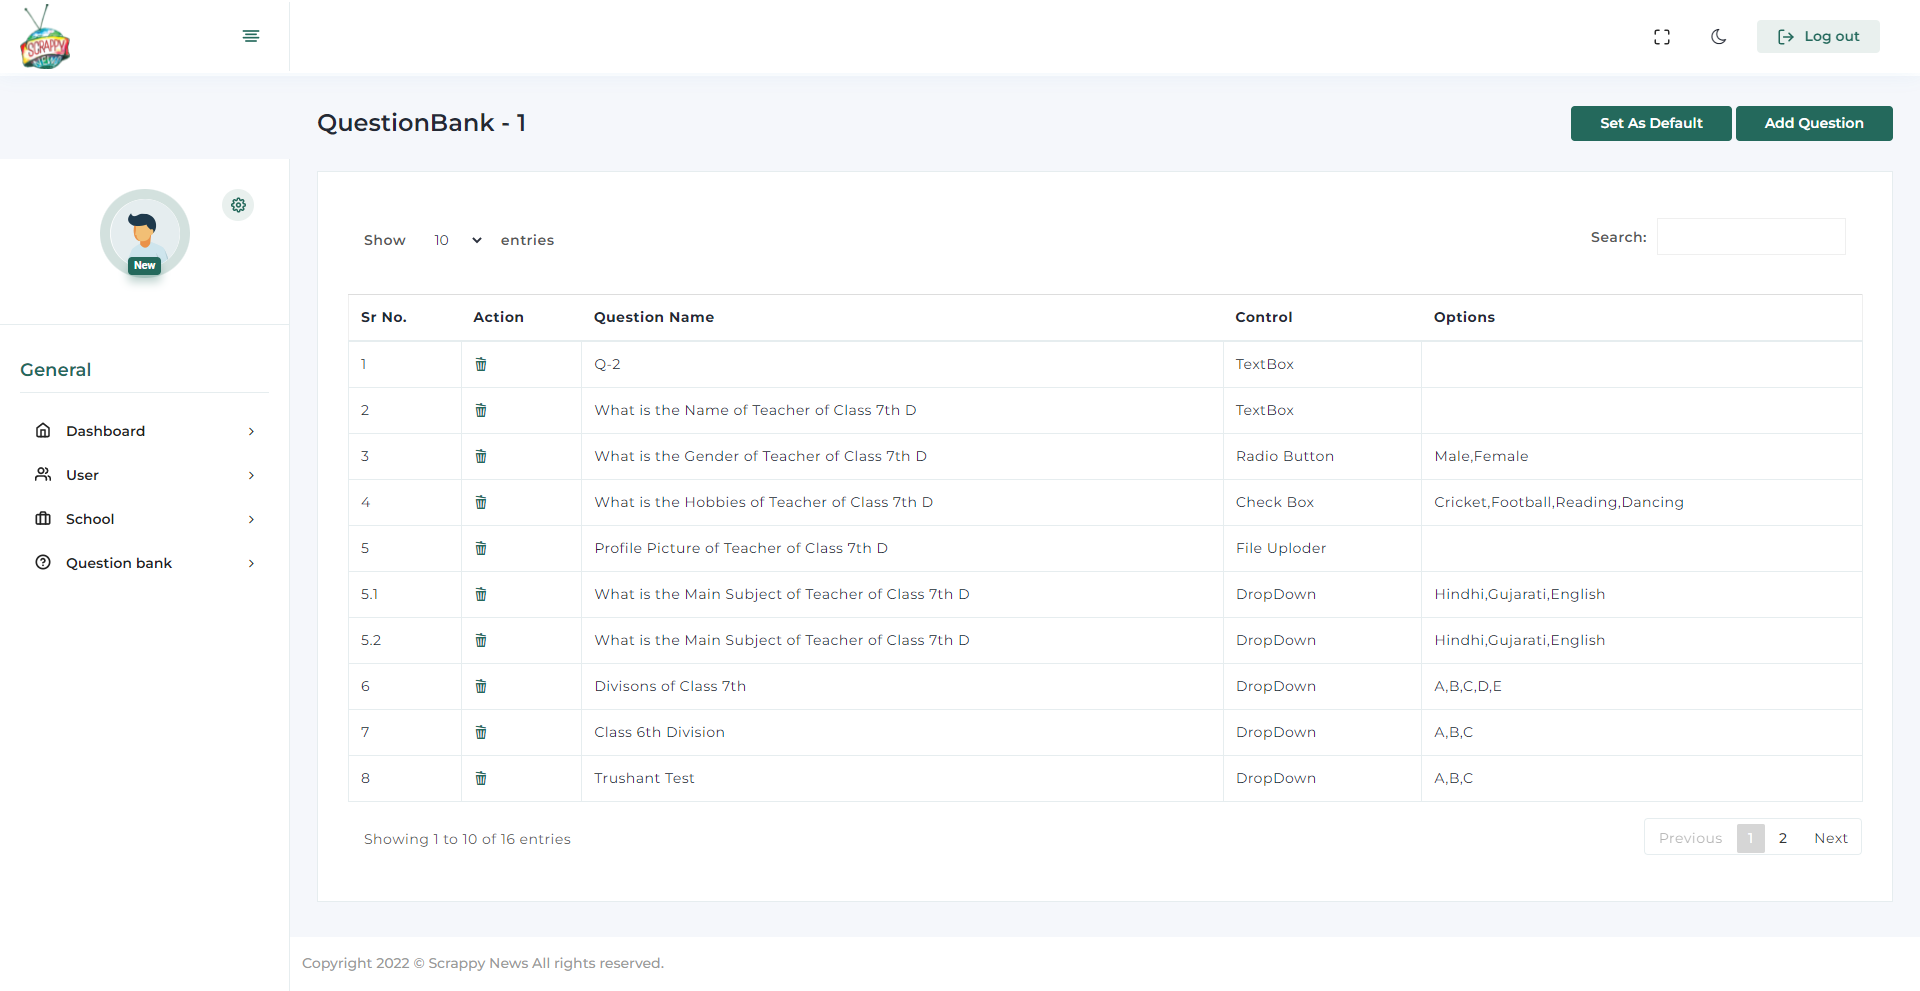
Task: Click 'What is the Gender of Teacher' text
Action: tap(760, 456)
